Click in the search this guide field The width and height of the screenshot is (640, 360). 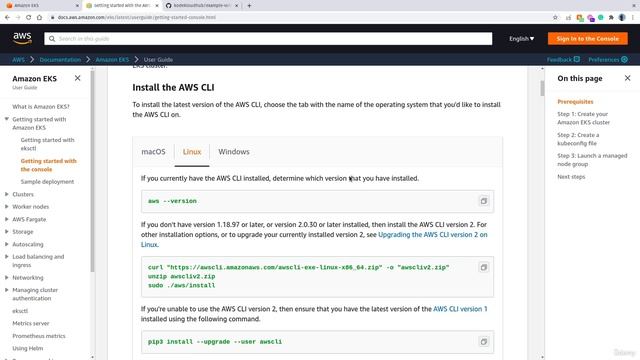tap(268, 39)
